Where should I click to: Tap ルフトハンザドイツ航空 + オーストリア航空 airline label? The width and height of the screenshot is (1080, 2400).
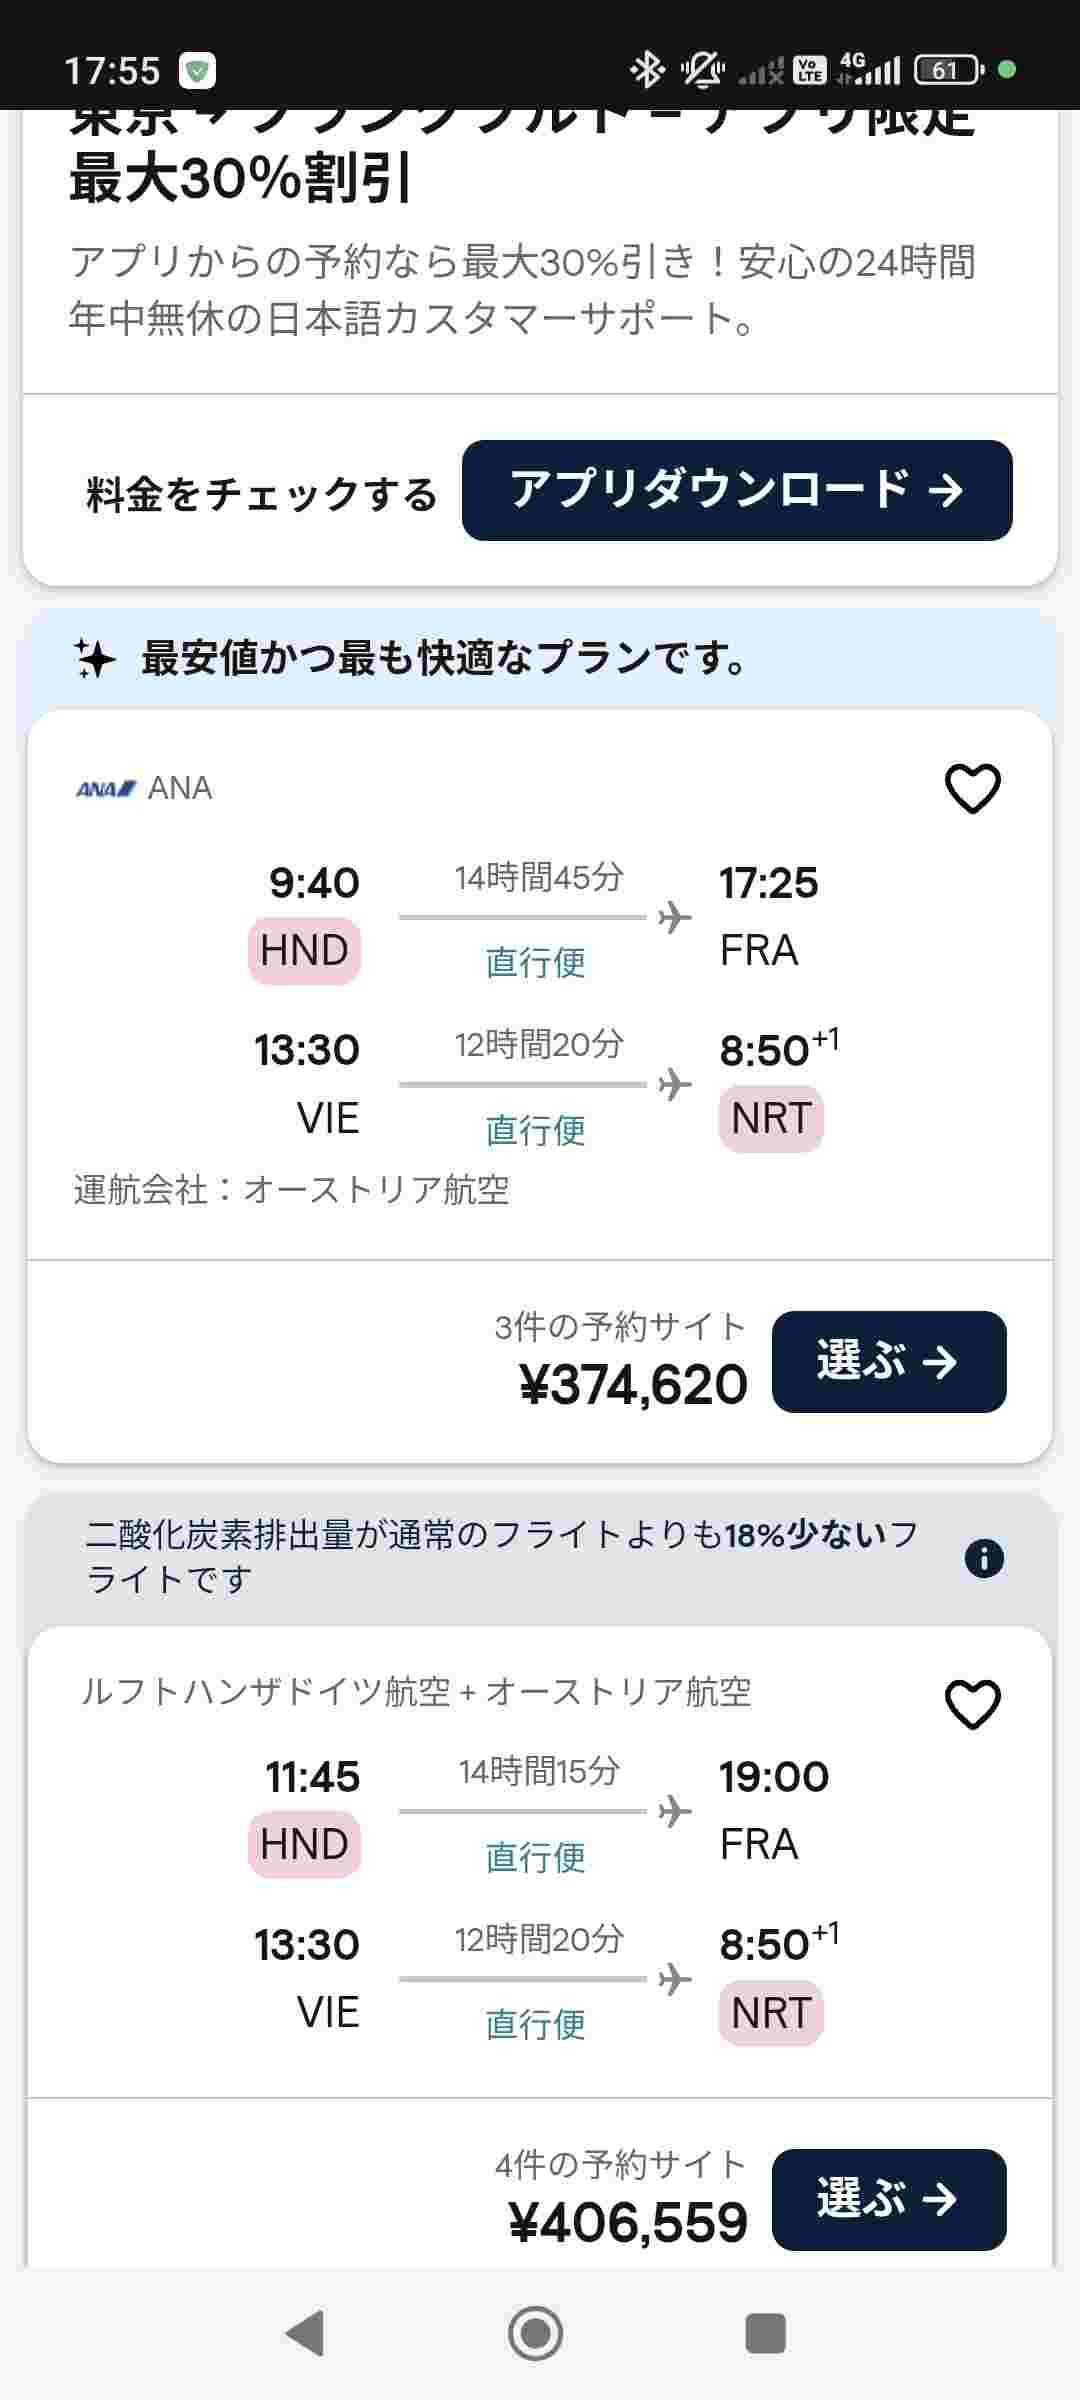coord(416,1692)
